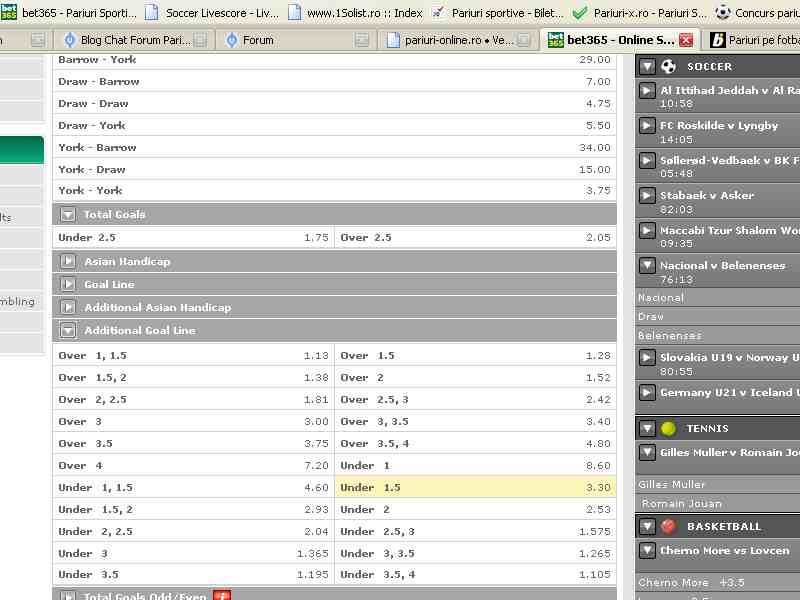Collapse the BASKETBALL live panel arrow

(647, 526)
